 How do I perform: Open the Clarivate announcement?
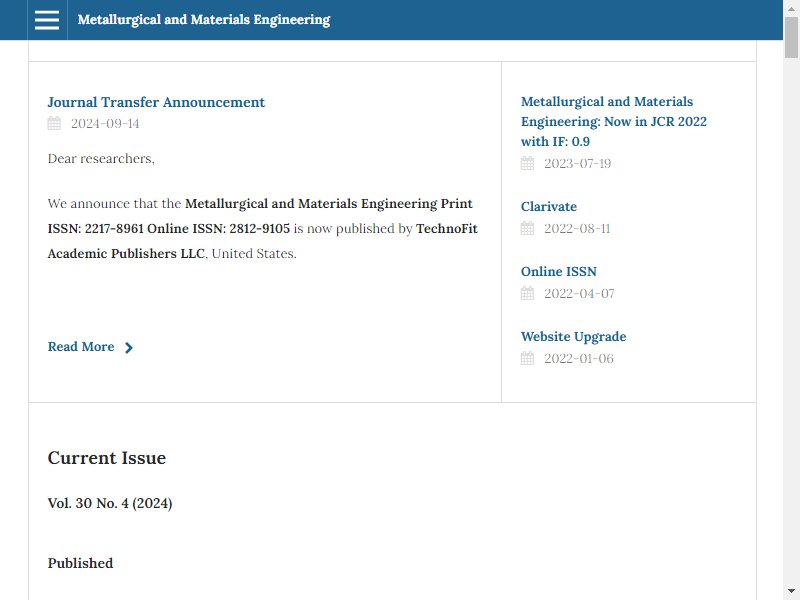549,207
